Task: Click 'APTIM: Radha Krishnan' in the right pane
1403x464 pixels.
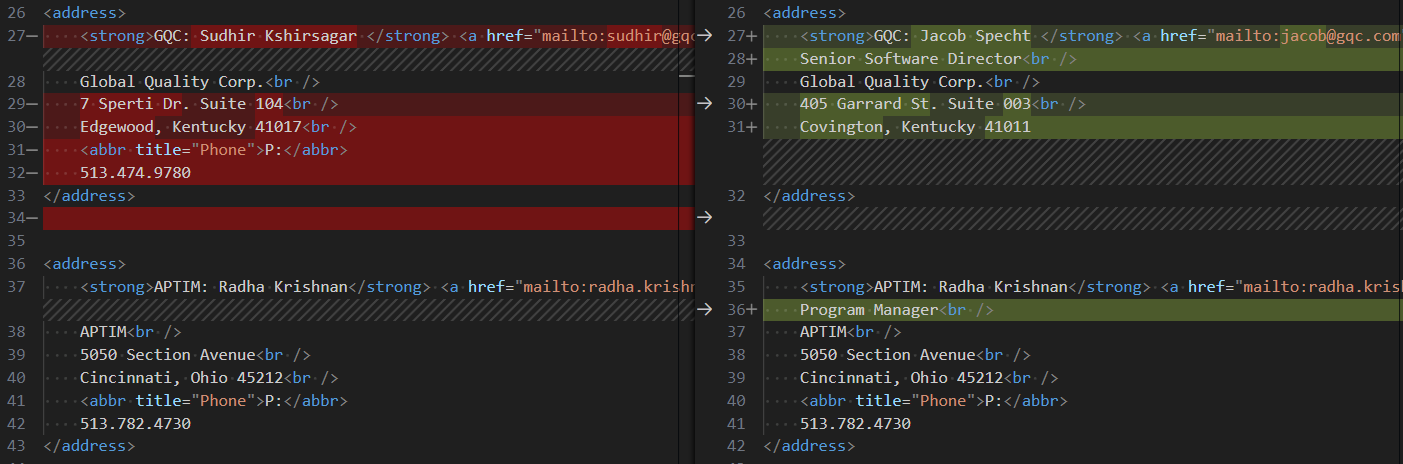Action: click(x=970, y=287)
